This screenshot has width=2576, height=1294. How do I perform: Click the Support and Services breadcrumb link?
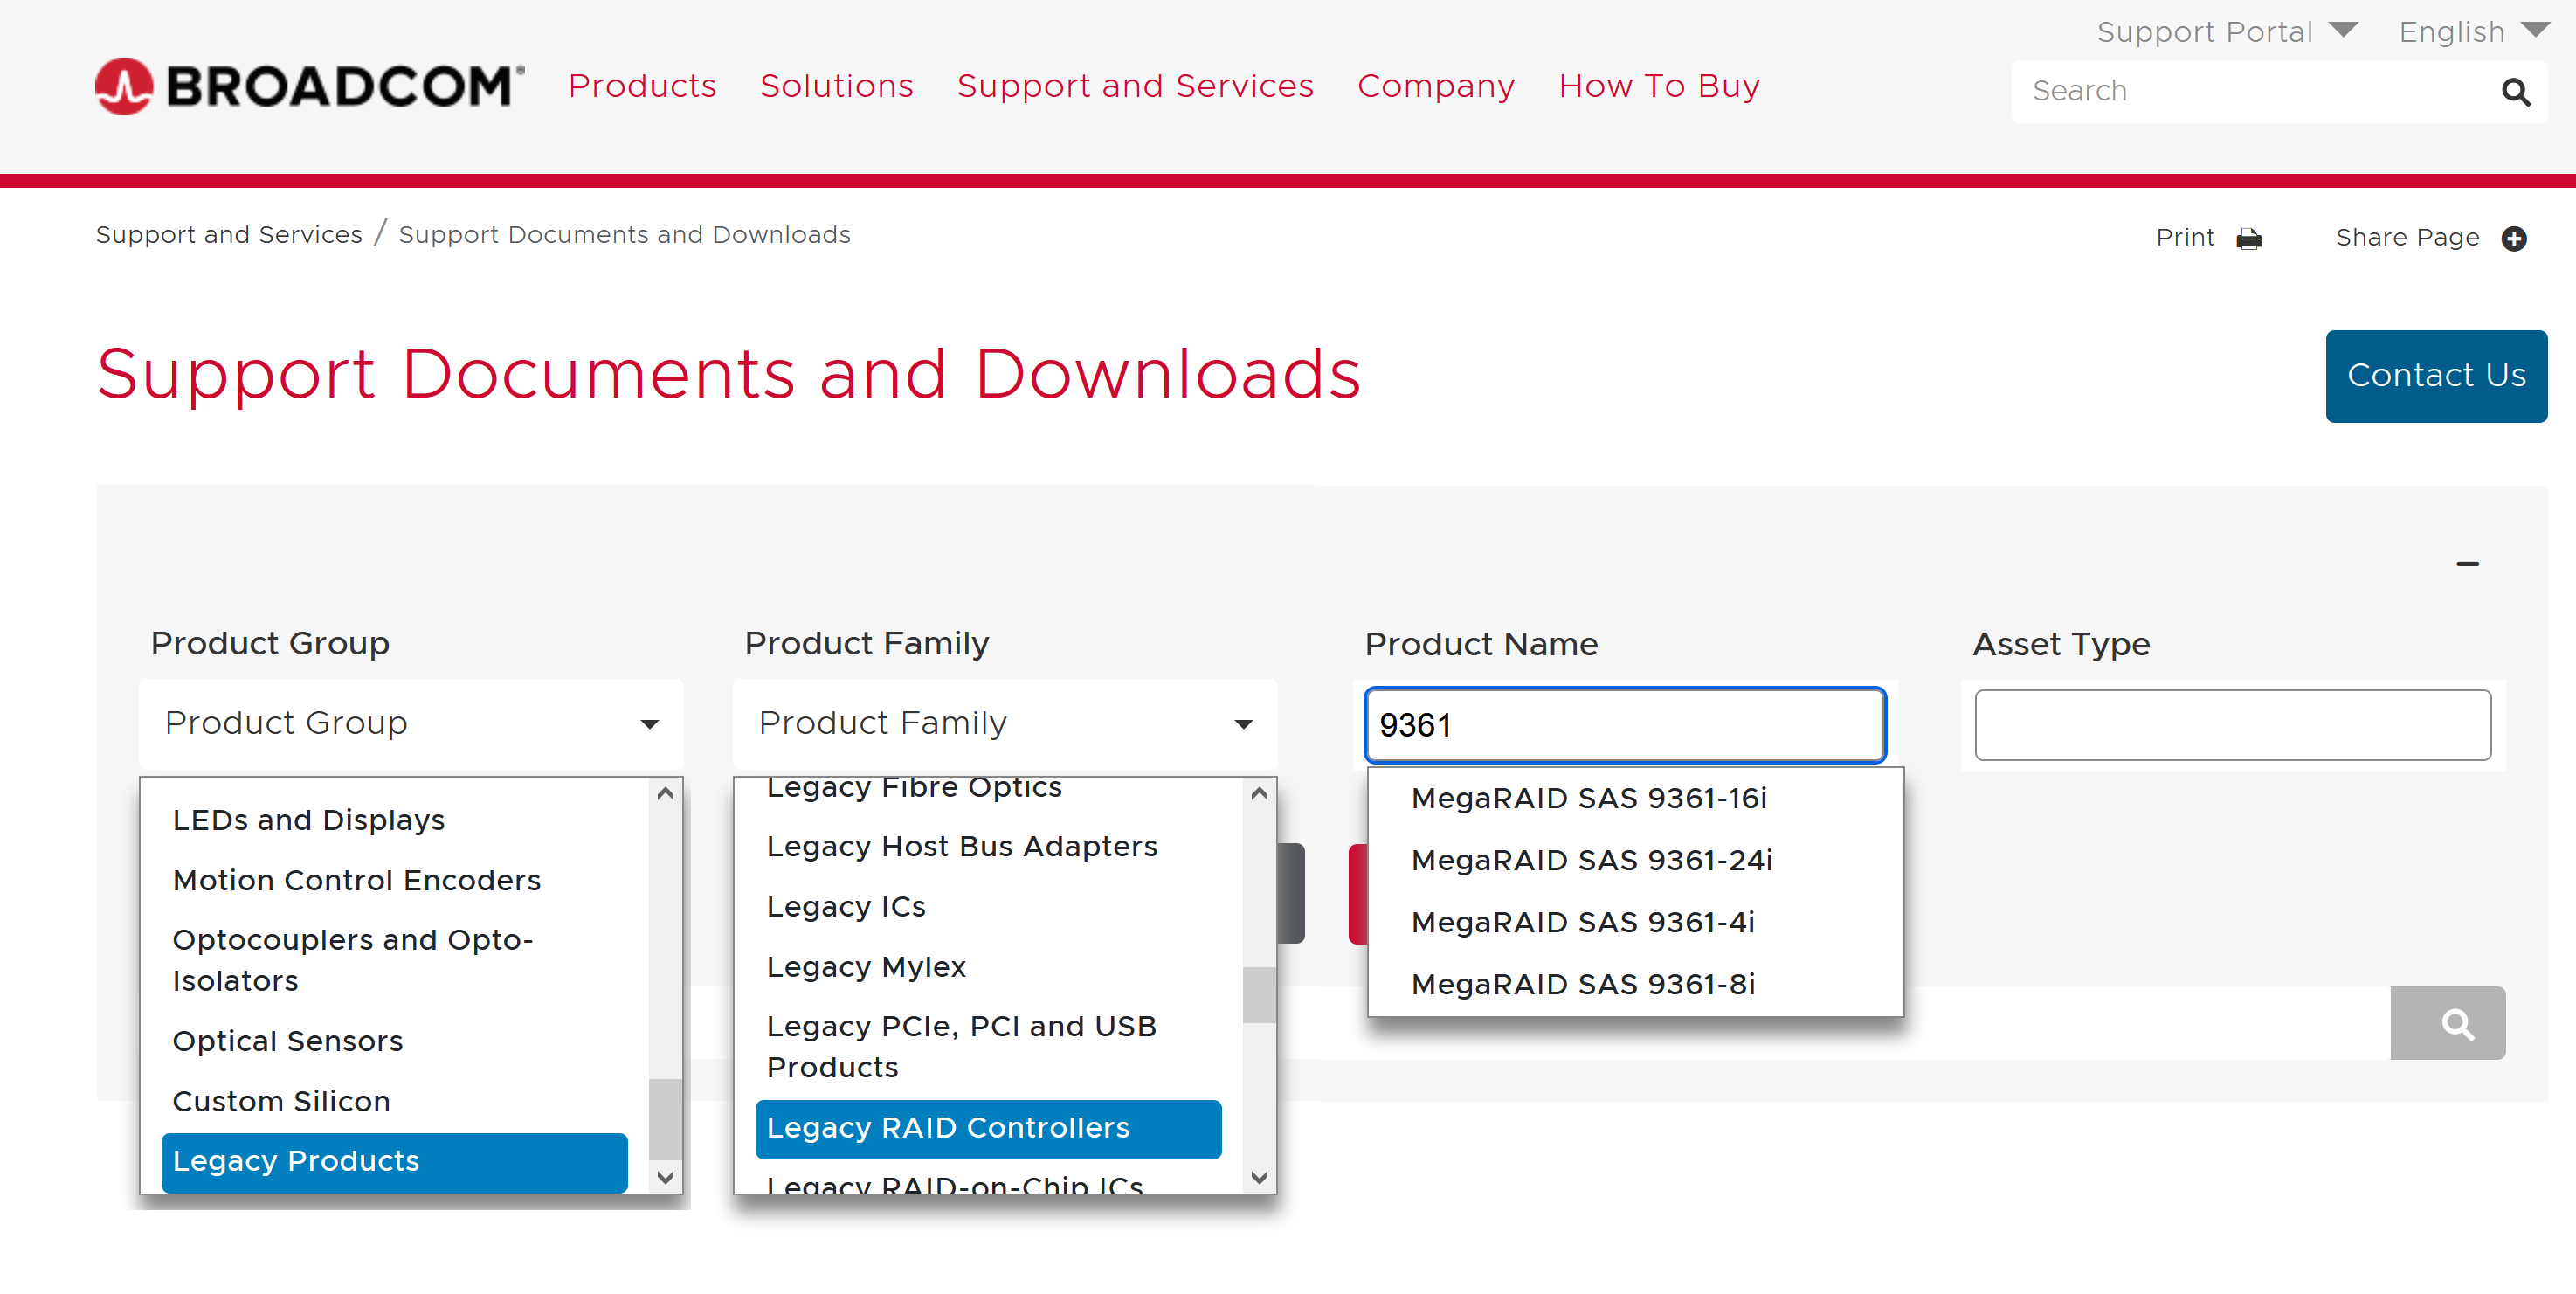[229, 234]
